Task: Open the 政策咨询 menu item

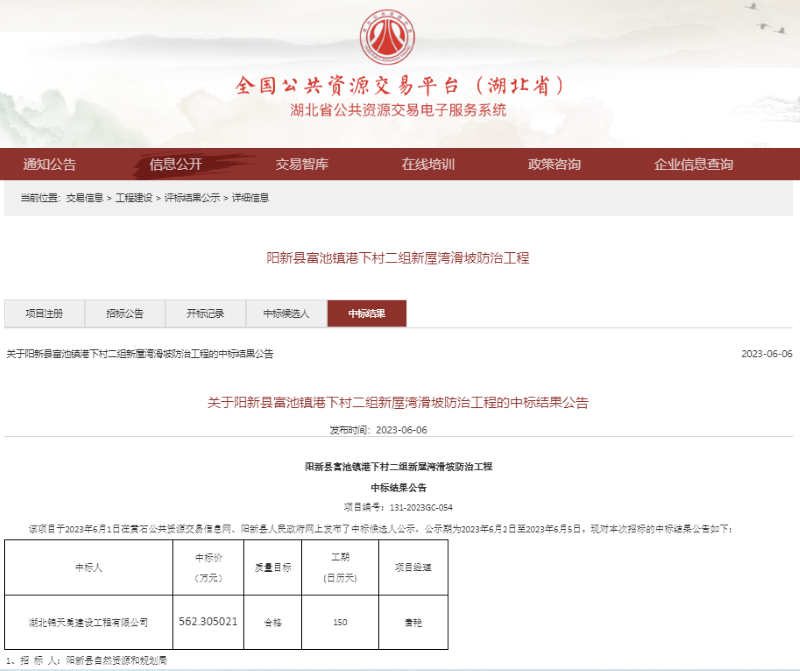Action: tap(554, 164)
